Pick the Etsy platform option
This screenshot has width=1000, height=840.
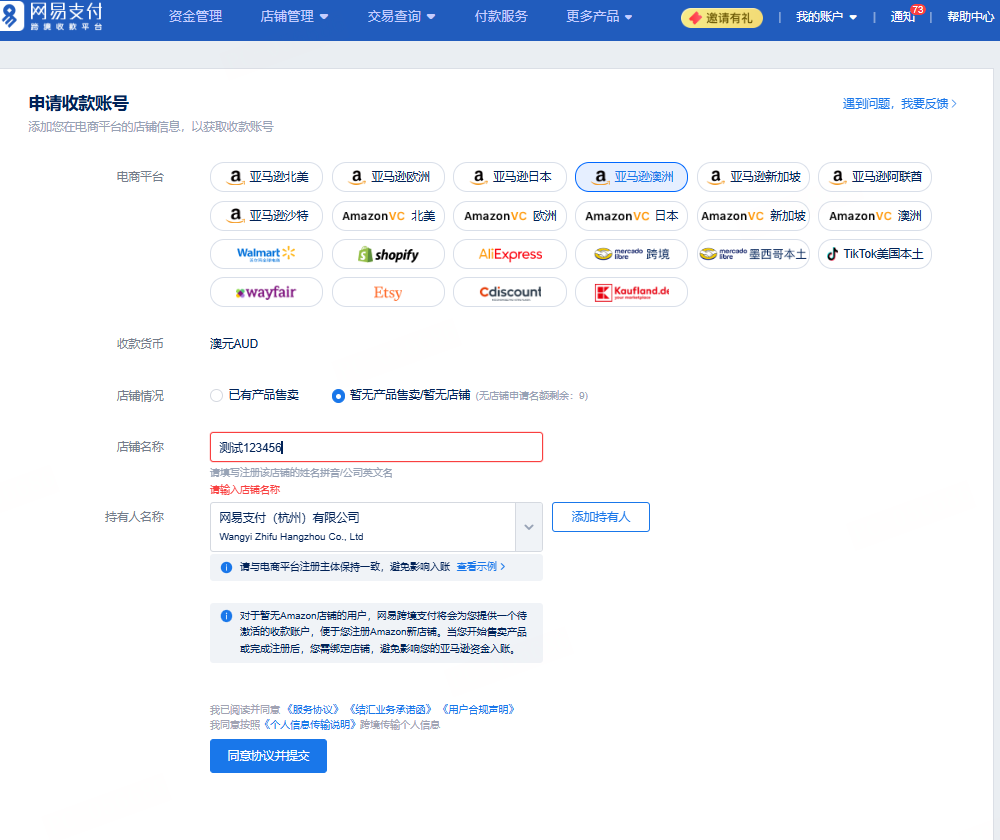[388, 292]
